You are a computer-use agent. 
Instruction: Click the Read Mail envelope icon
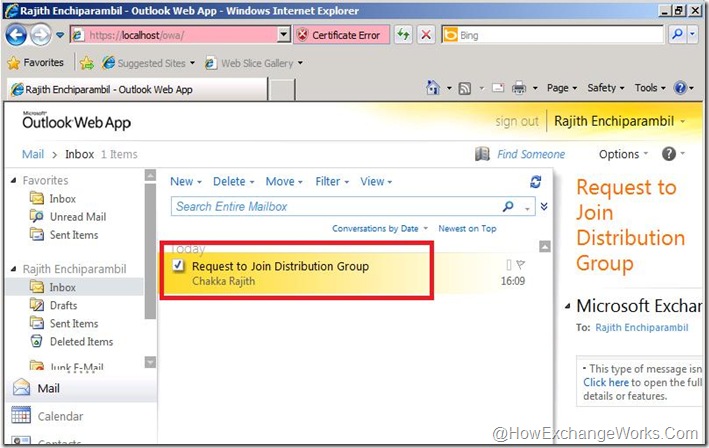(x=498, y=88)
